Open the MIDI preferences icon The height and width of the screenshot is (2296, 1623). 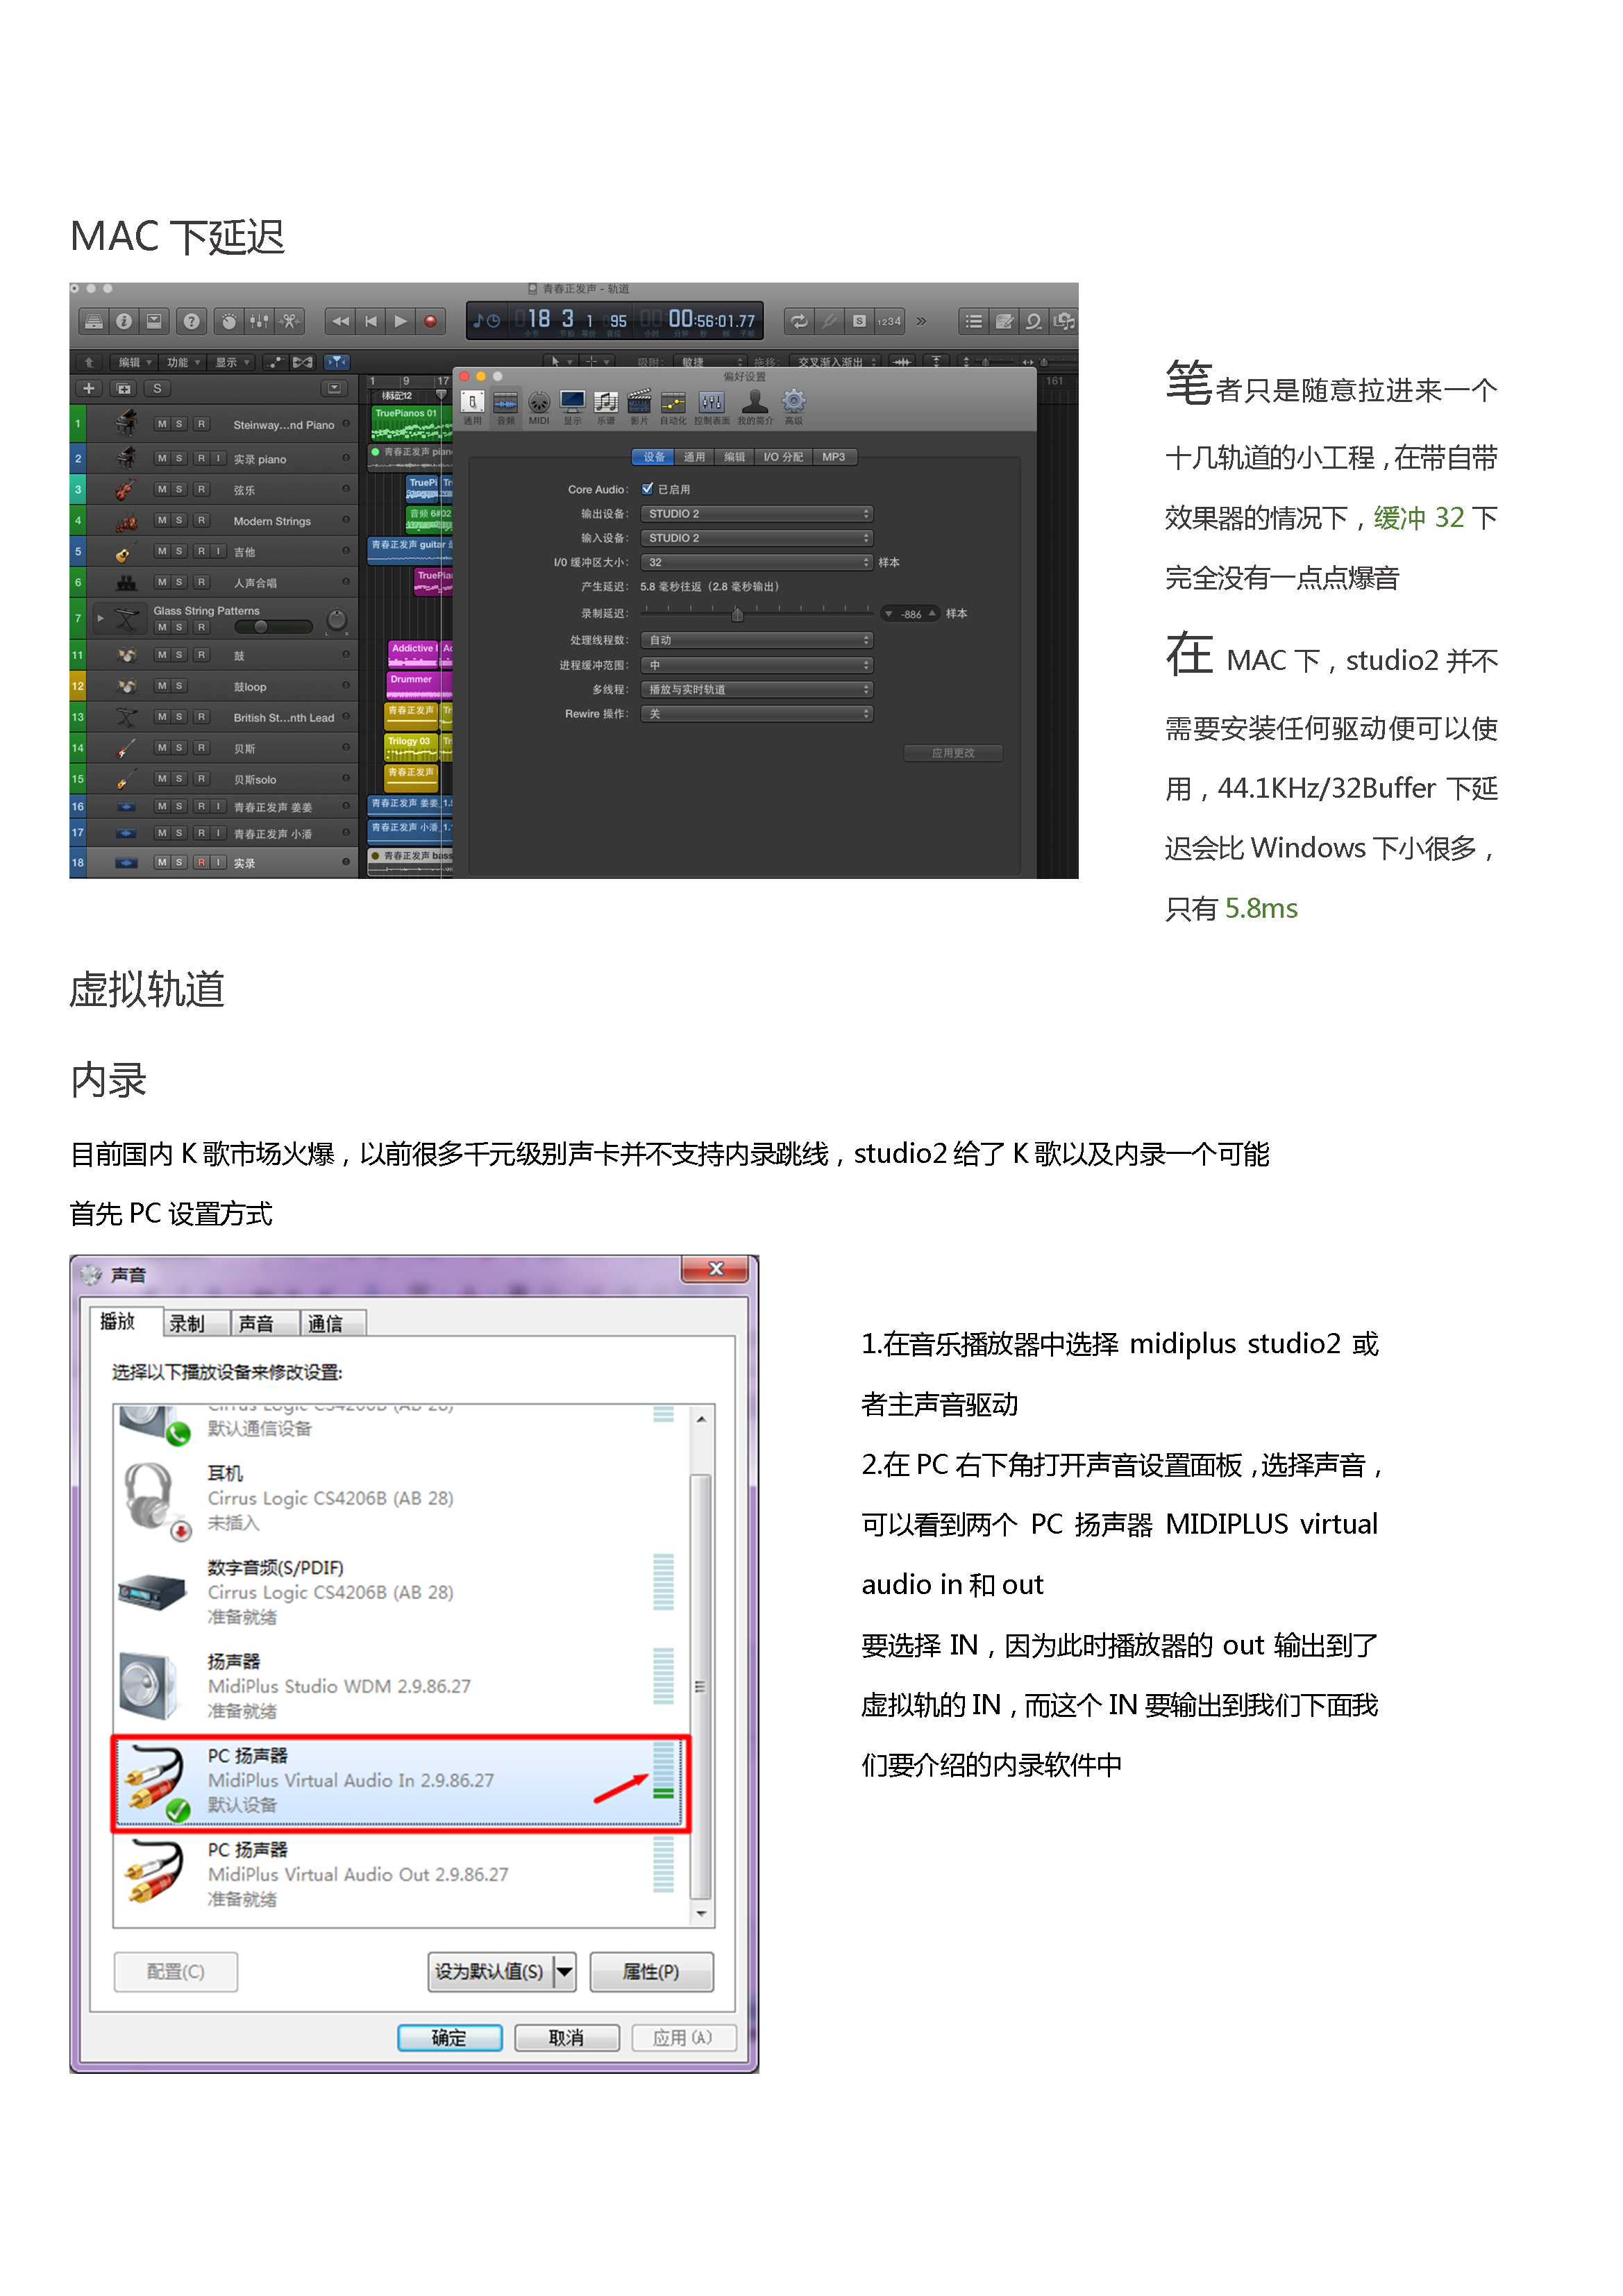click(539, 407)
